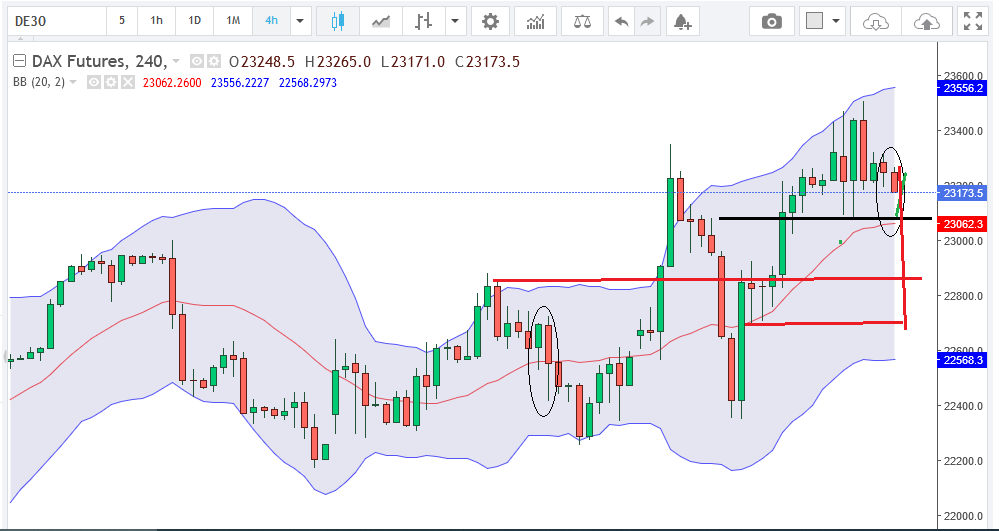Load chart layout via cloud download icon
This screenshot has width=999, height=531.
(875, 21)
